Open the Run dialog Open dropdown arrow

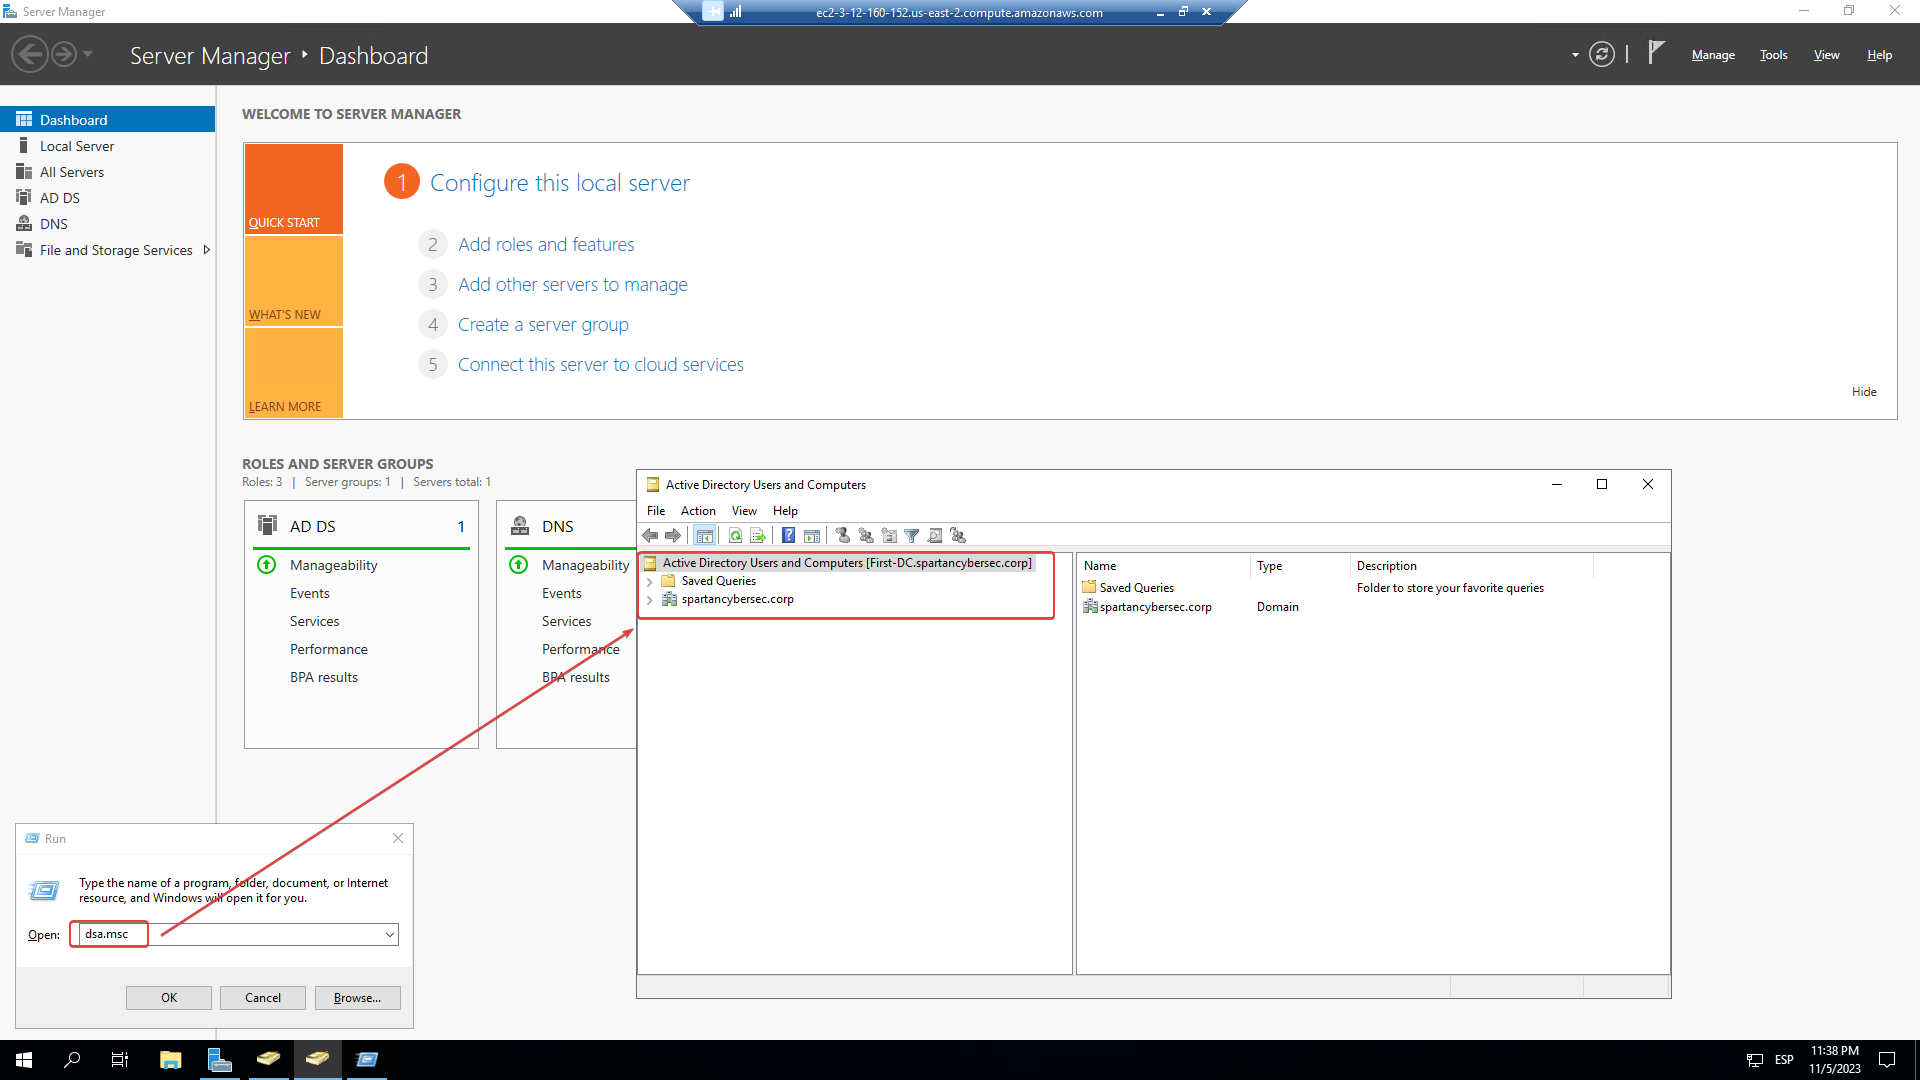(x=389, y=935)
